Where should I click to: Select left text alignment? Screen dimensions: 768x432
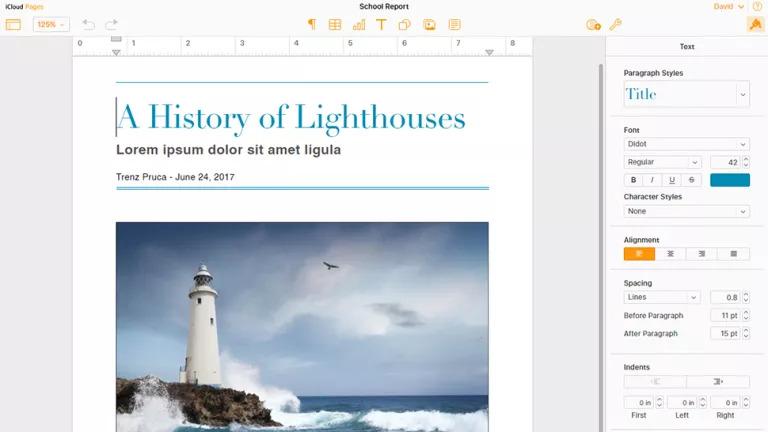(x=639, y=254)
